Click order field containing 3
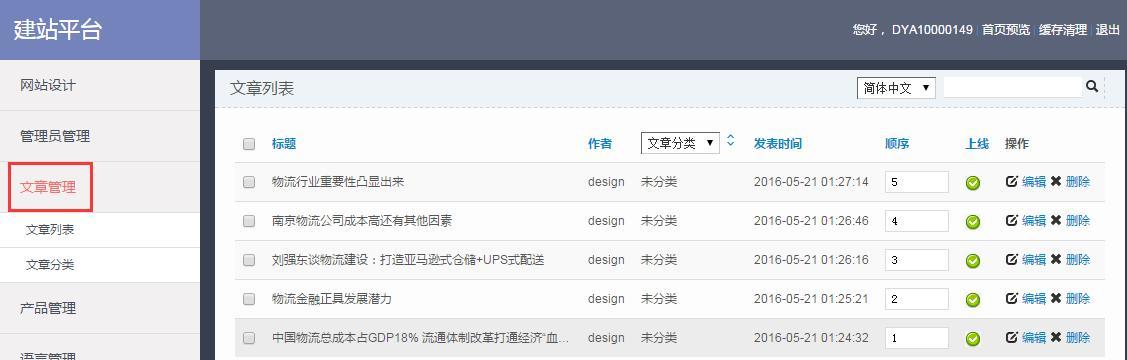Viewport: 1127px width, 360px height. pyautogui.click(x=916, y=259)
